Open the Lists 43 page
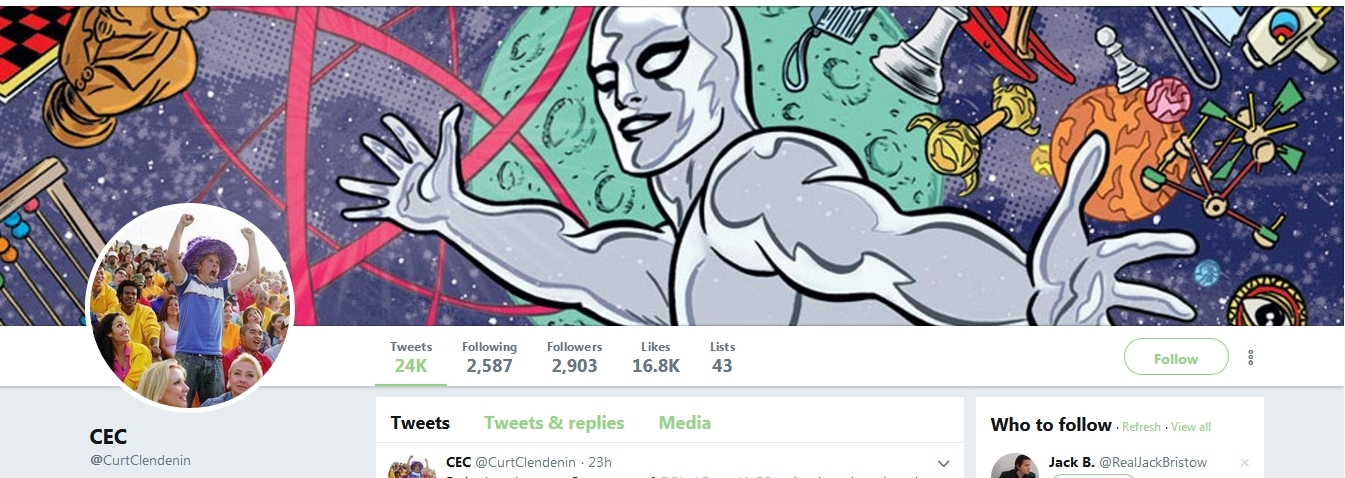Viewport: 1345px width, 478px height. [722, 357]
